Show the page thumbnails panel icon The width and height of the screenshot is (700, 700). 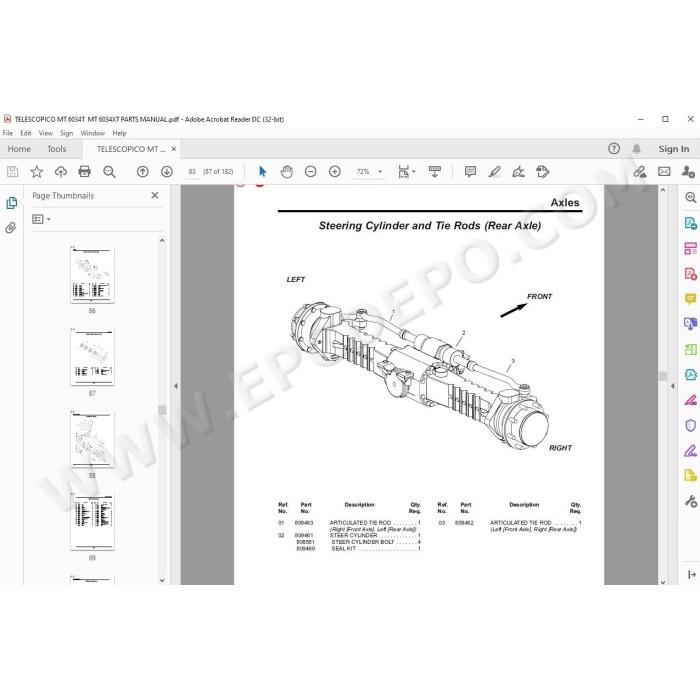[x=12, y=203]
